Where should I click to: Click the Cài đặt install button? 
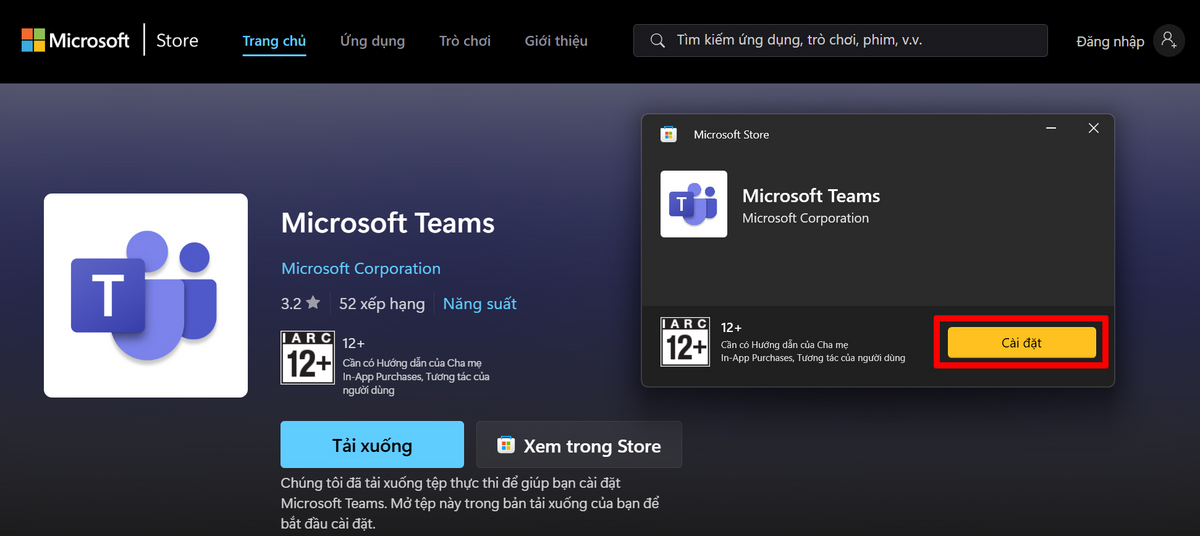pos(1022,343)
